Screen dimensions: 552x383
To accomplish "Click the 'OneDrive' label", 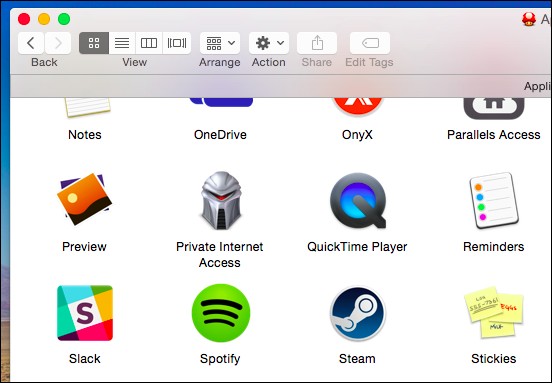I will (220, 135).
